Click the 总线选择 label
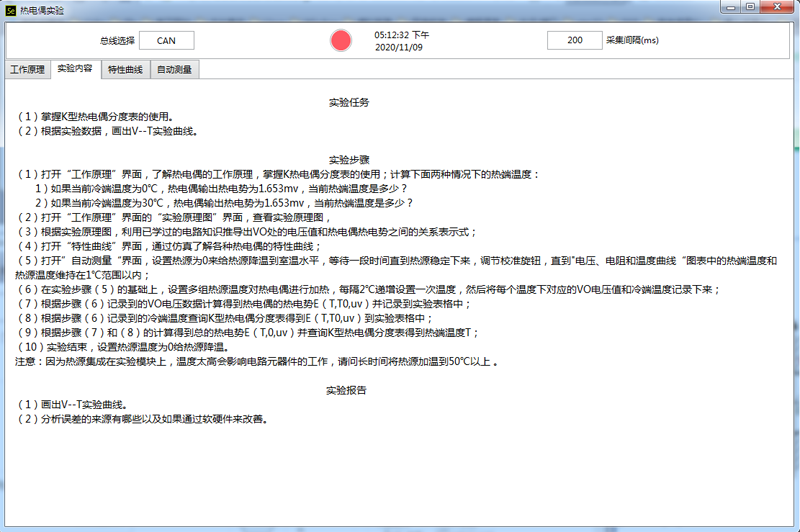Viewport: 800px width, 532px height. [116, 41]
